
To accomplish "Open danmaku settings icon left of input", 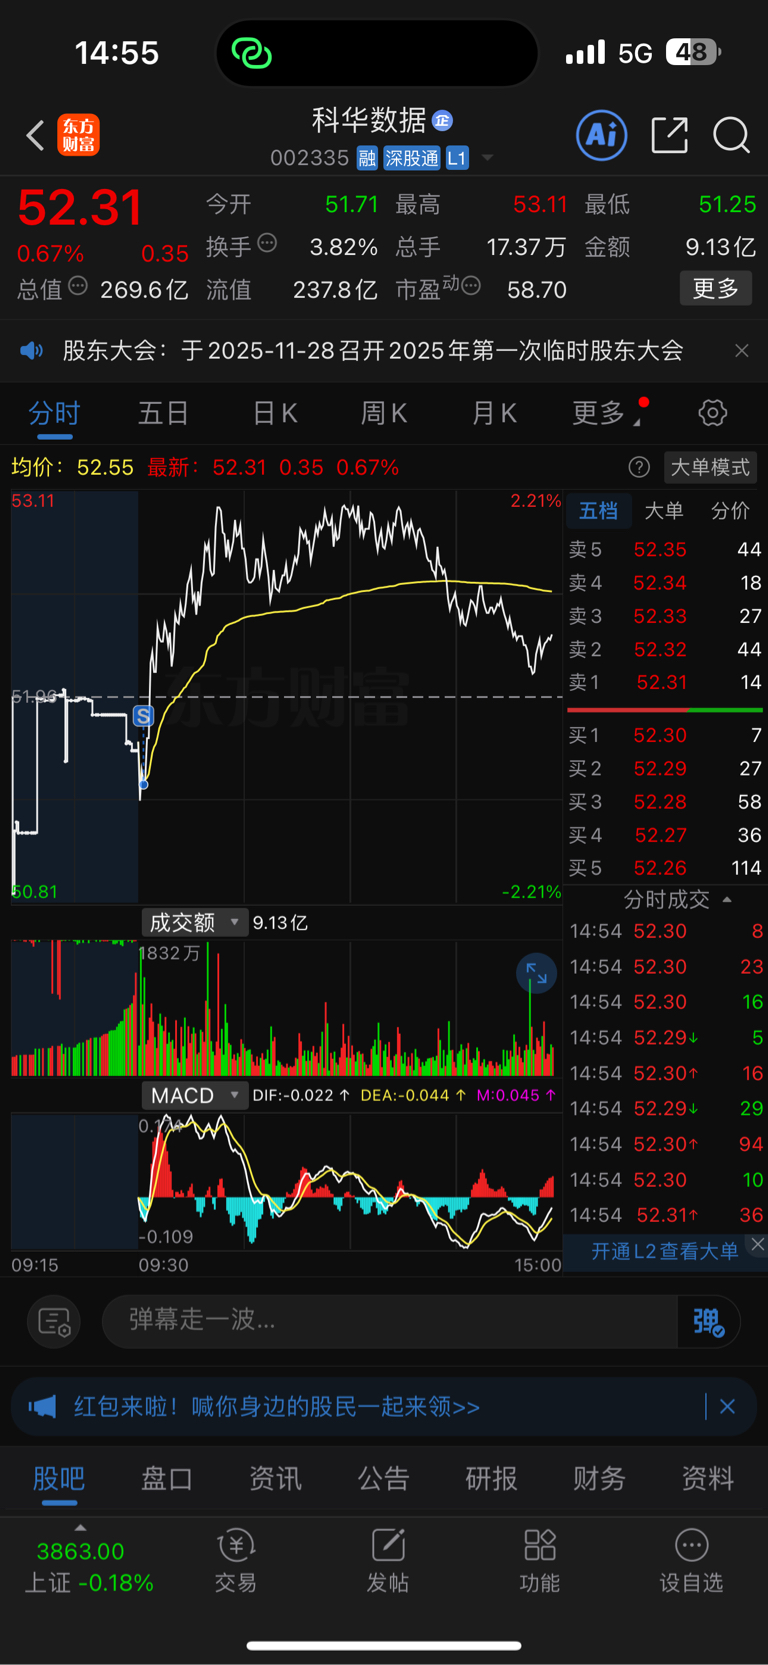I will click(x=54, y=1322).
